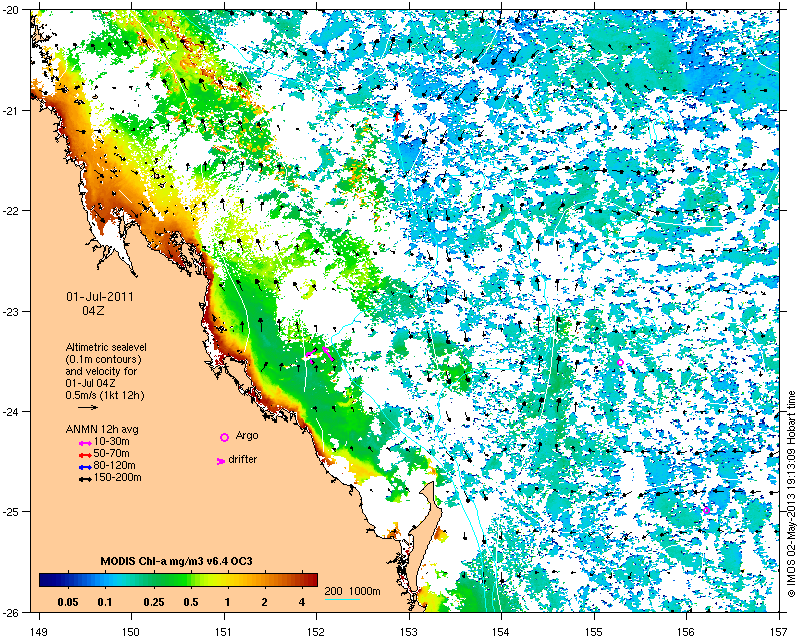
Task: Click the time label 04Z
Action: point(93,310)
